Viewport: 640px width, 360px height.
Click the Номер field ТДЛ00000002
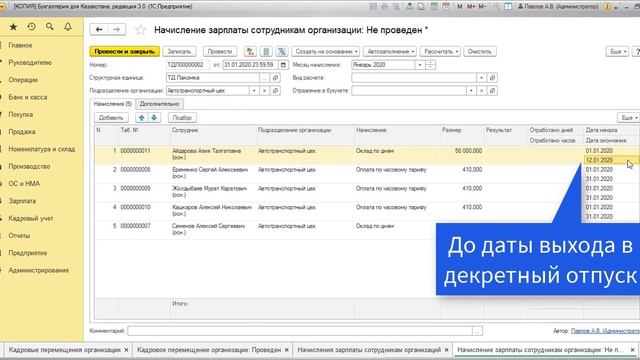pos(188,64)
